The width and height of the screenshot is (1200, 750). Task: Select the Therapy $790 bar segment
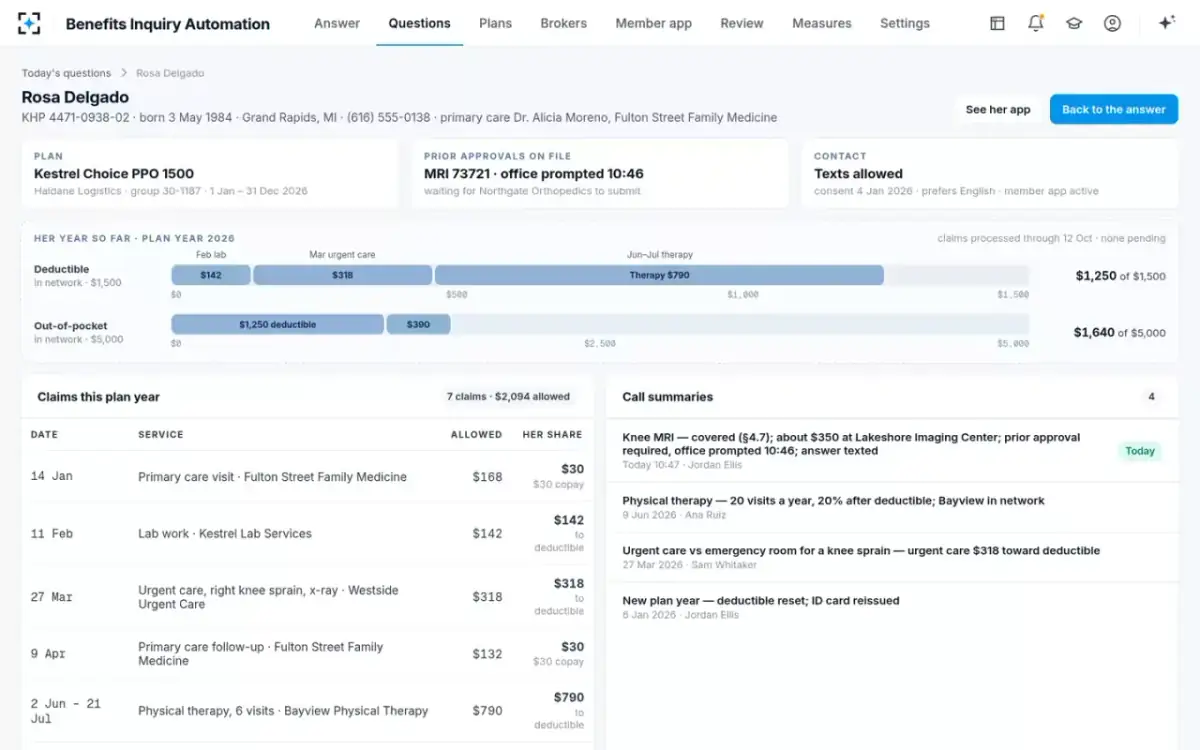point(659,275)
